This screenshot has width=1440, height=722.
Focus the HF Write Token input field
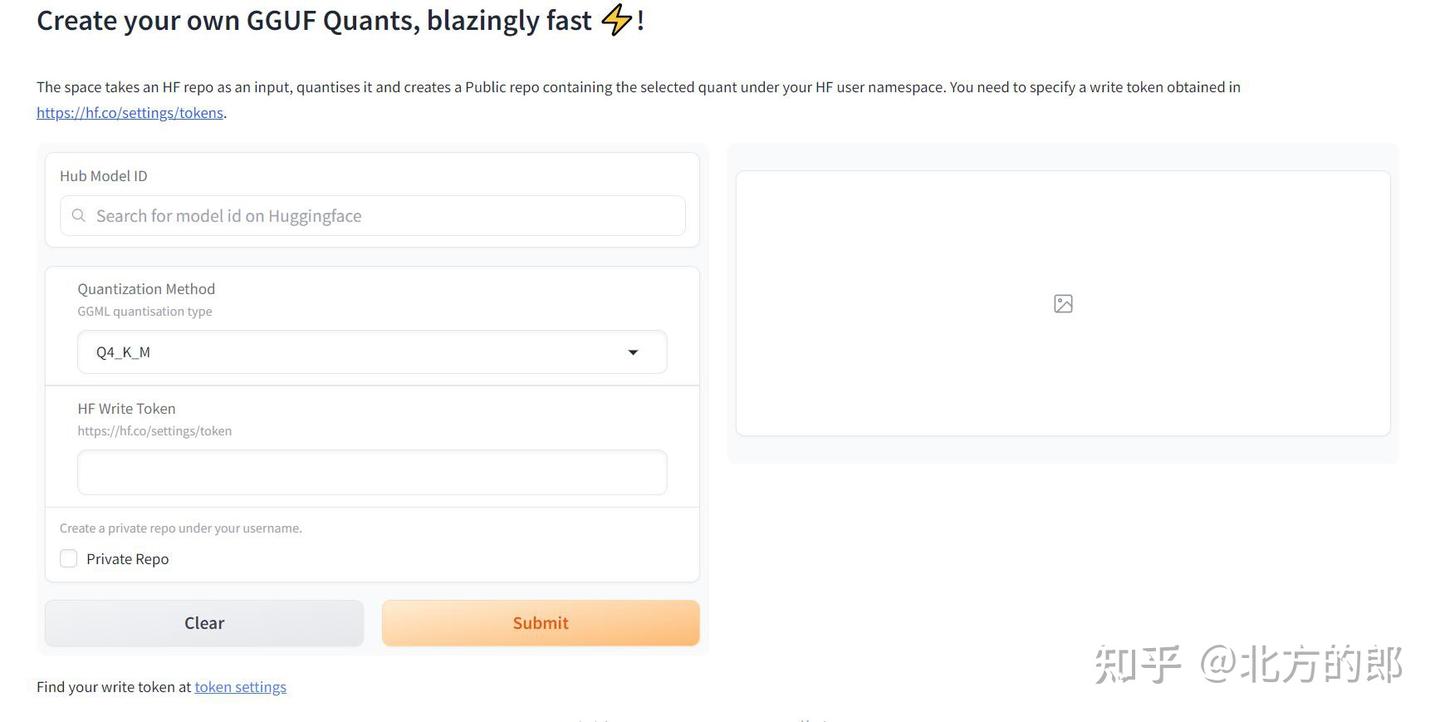[372, 473]
